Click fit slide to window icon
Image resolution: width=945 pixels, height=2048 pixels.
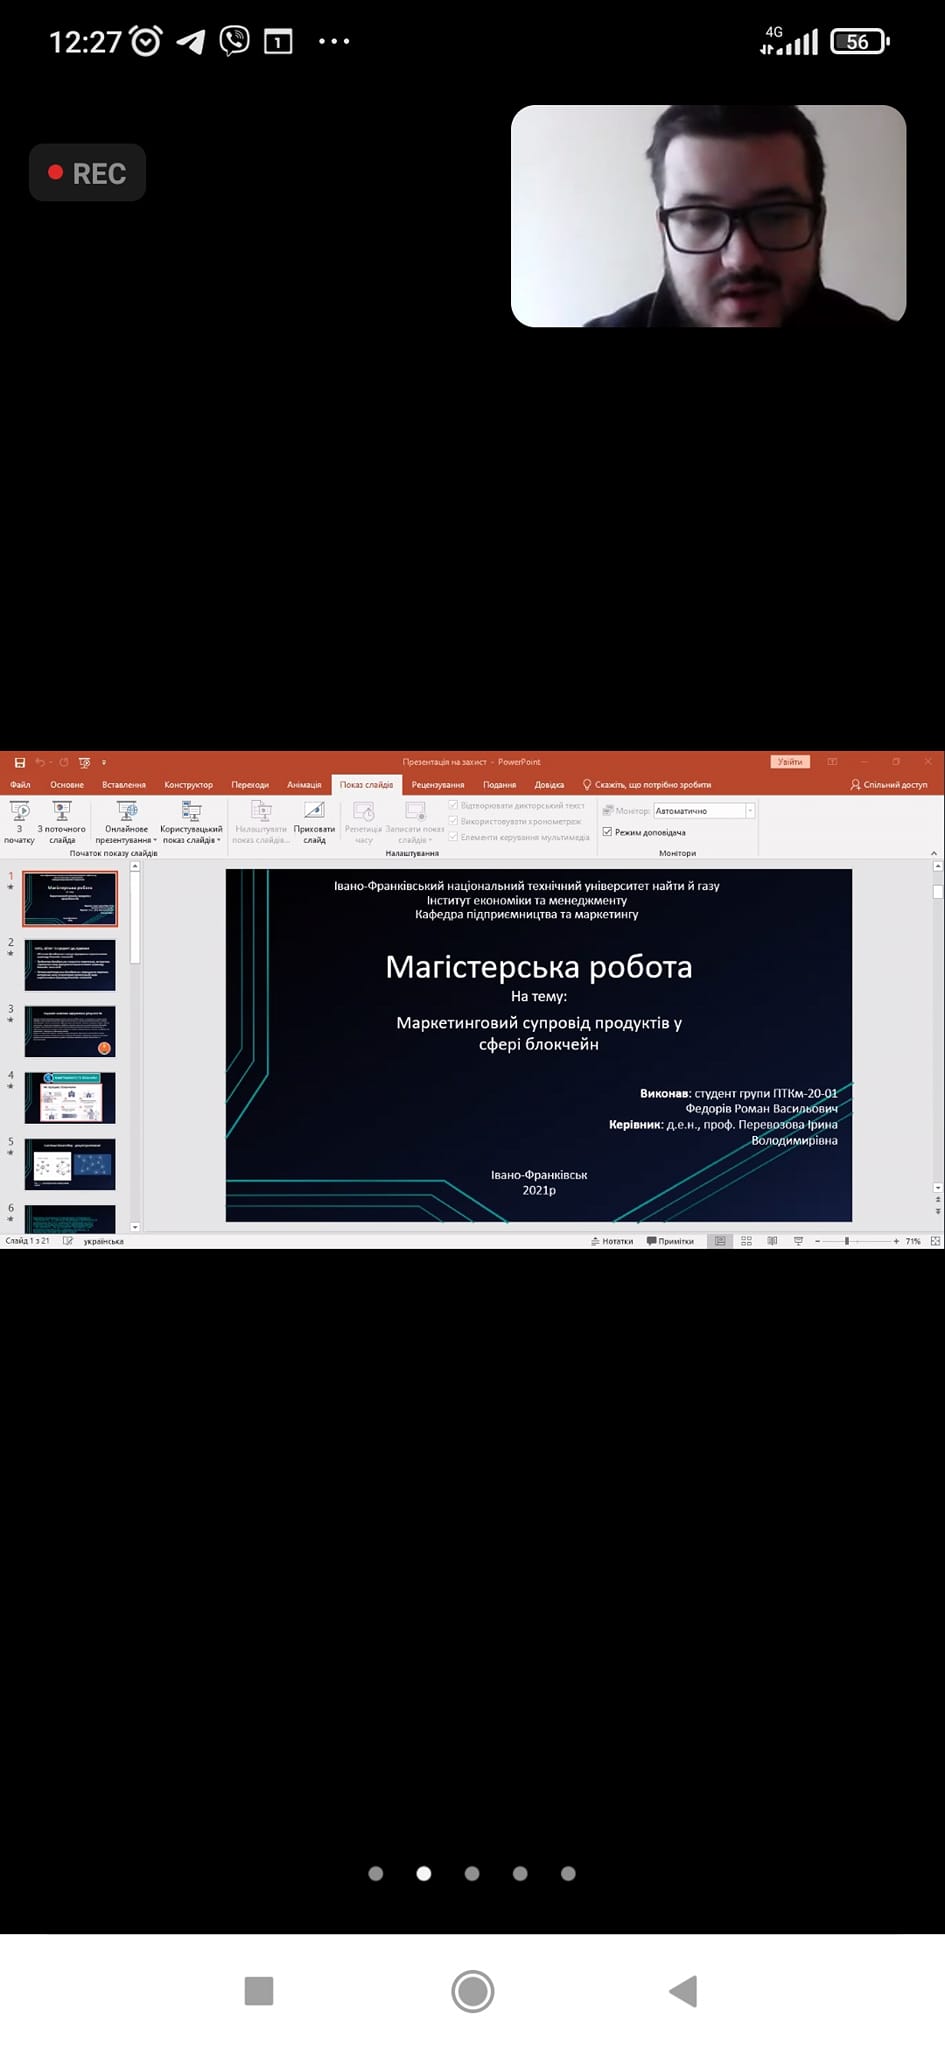click(x=935, y=1241)
